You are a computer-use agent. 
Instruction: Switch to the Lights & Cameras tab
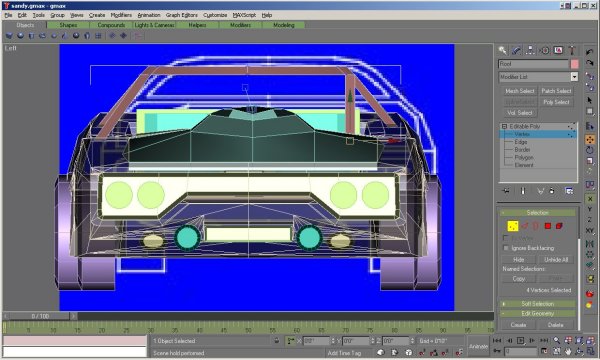pos(154,25)
